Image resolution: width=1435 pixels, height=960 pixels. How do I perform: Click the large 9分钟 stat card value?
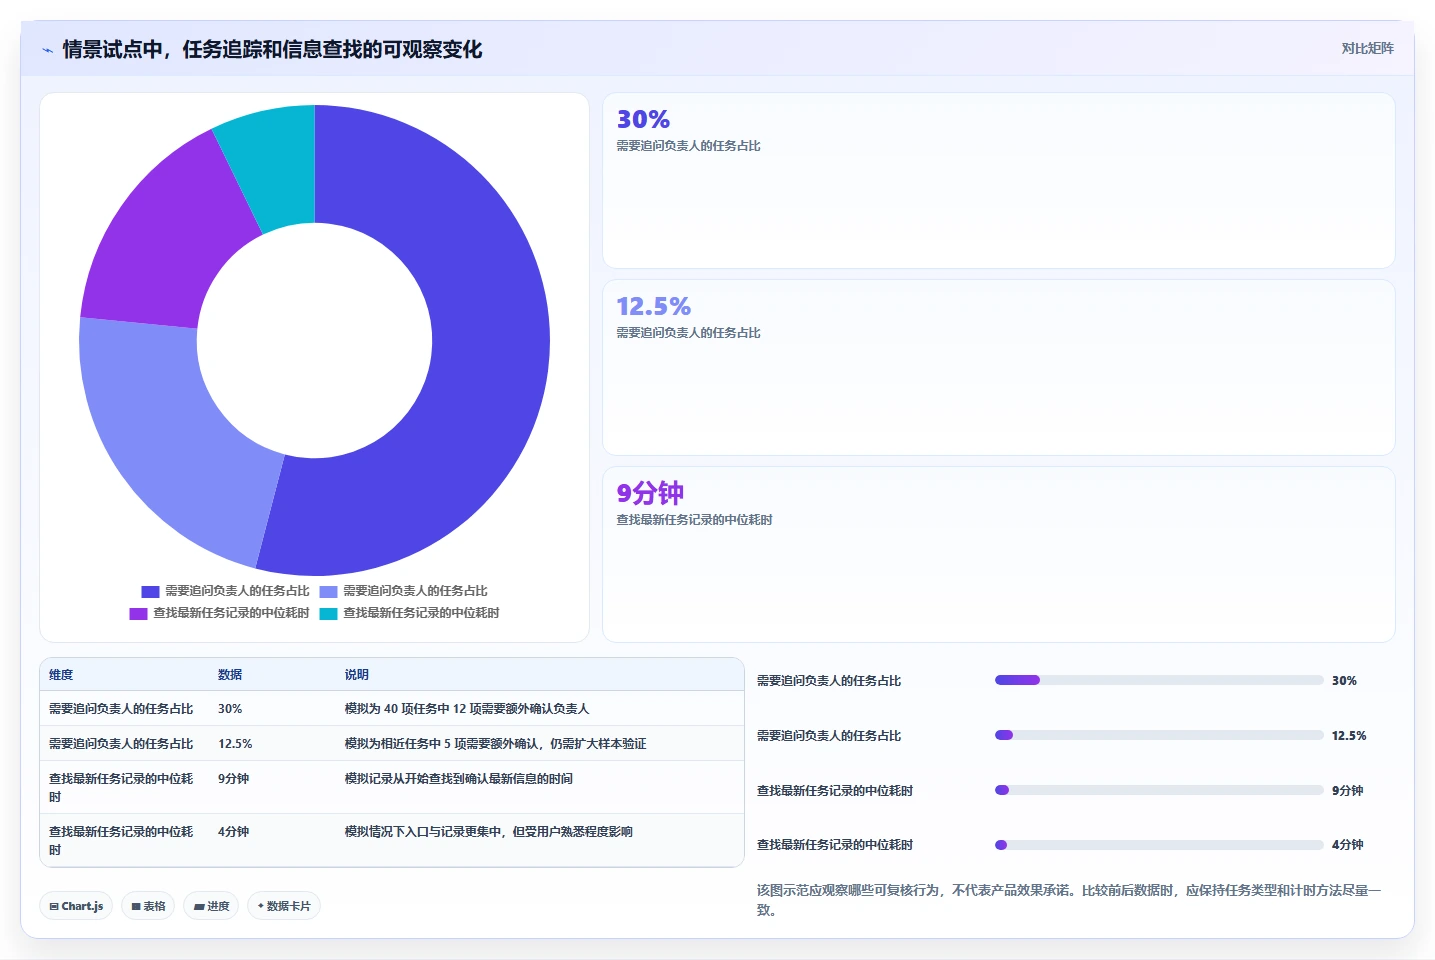650,493
